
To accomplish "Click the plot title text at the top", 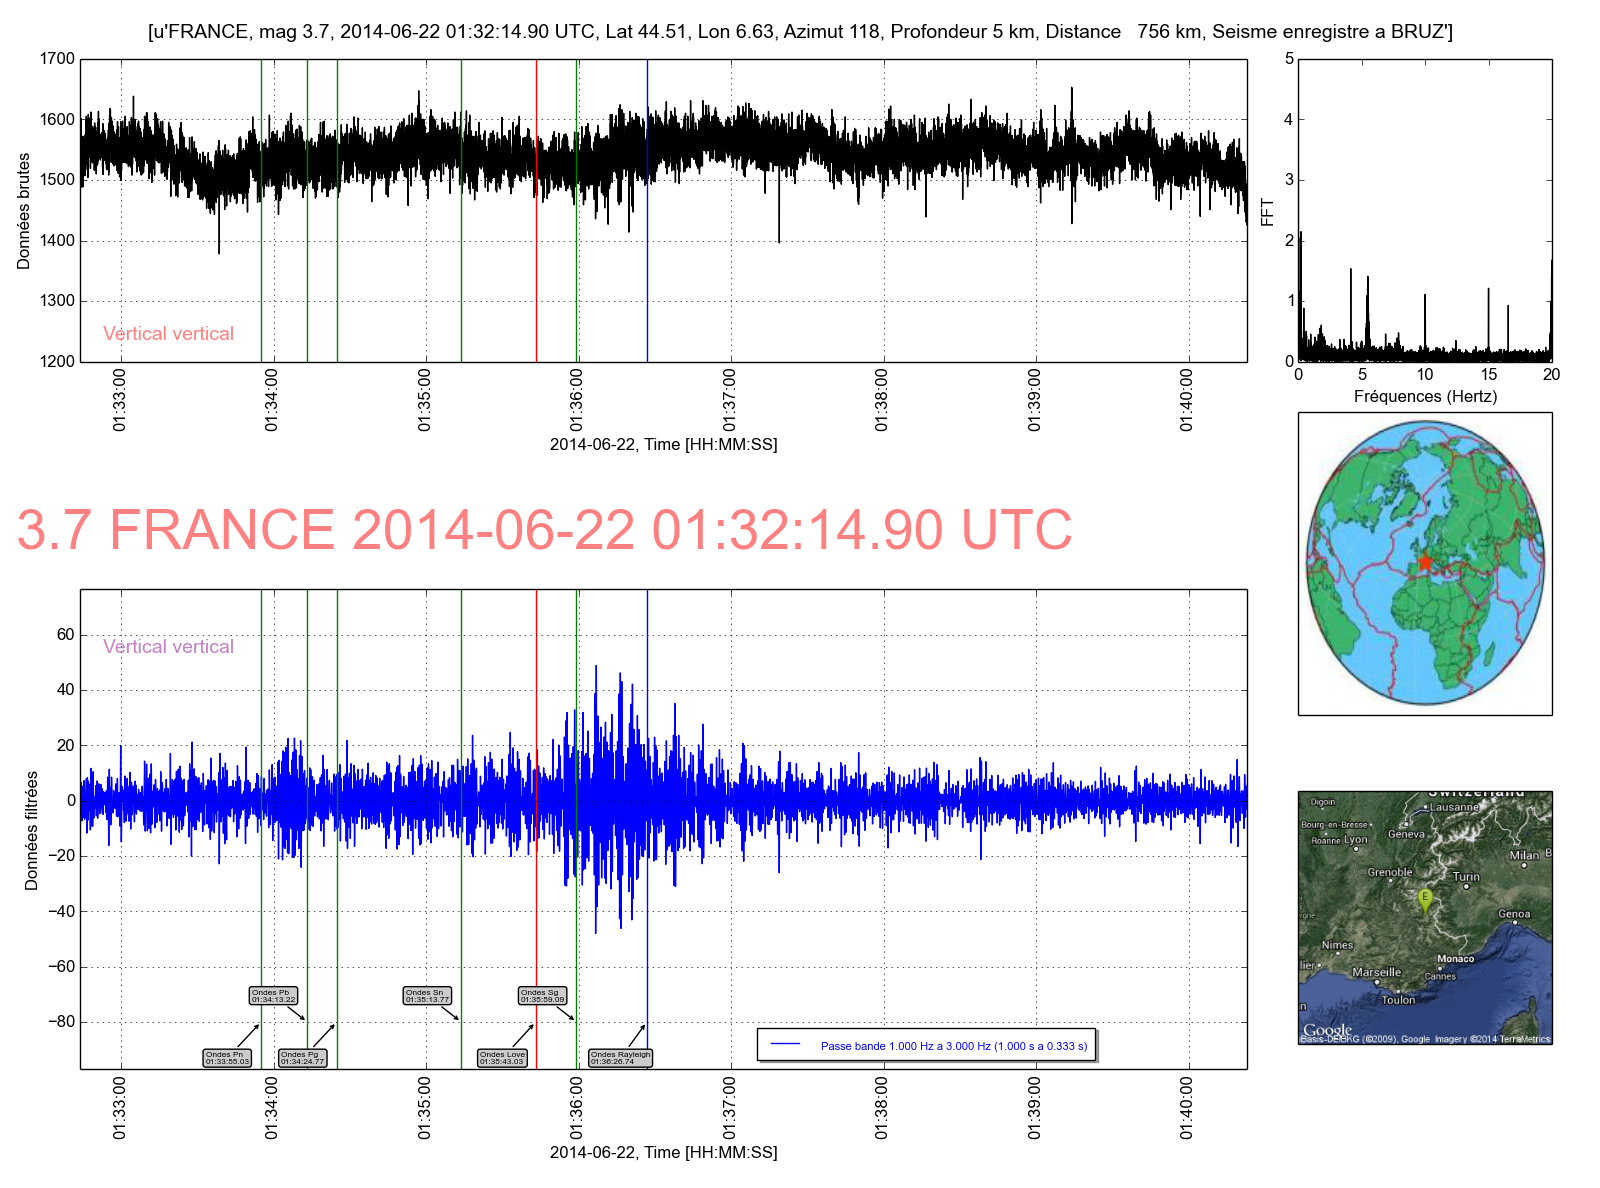I will click(x=800, y=32).
